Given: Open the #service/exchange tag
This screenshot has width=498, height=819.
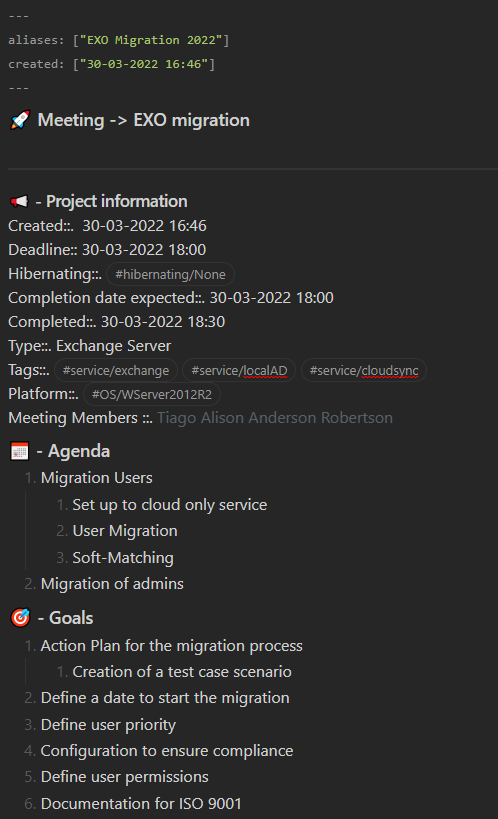Looking at the screenshot, I should [116, 370].
